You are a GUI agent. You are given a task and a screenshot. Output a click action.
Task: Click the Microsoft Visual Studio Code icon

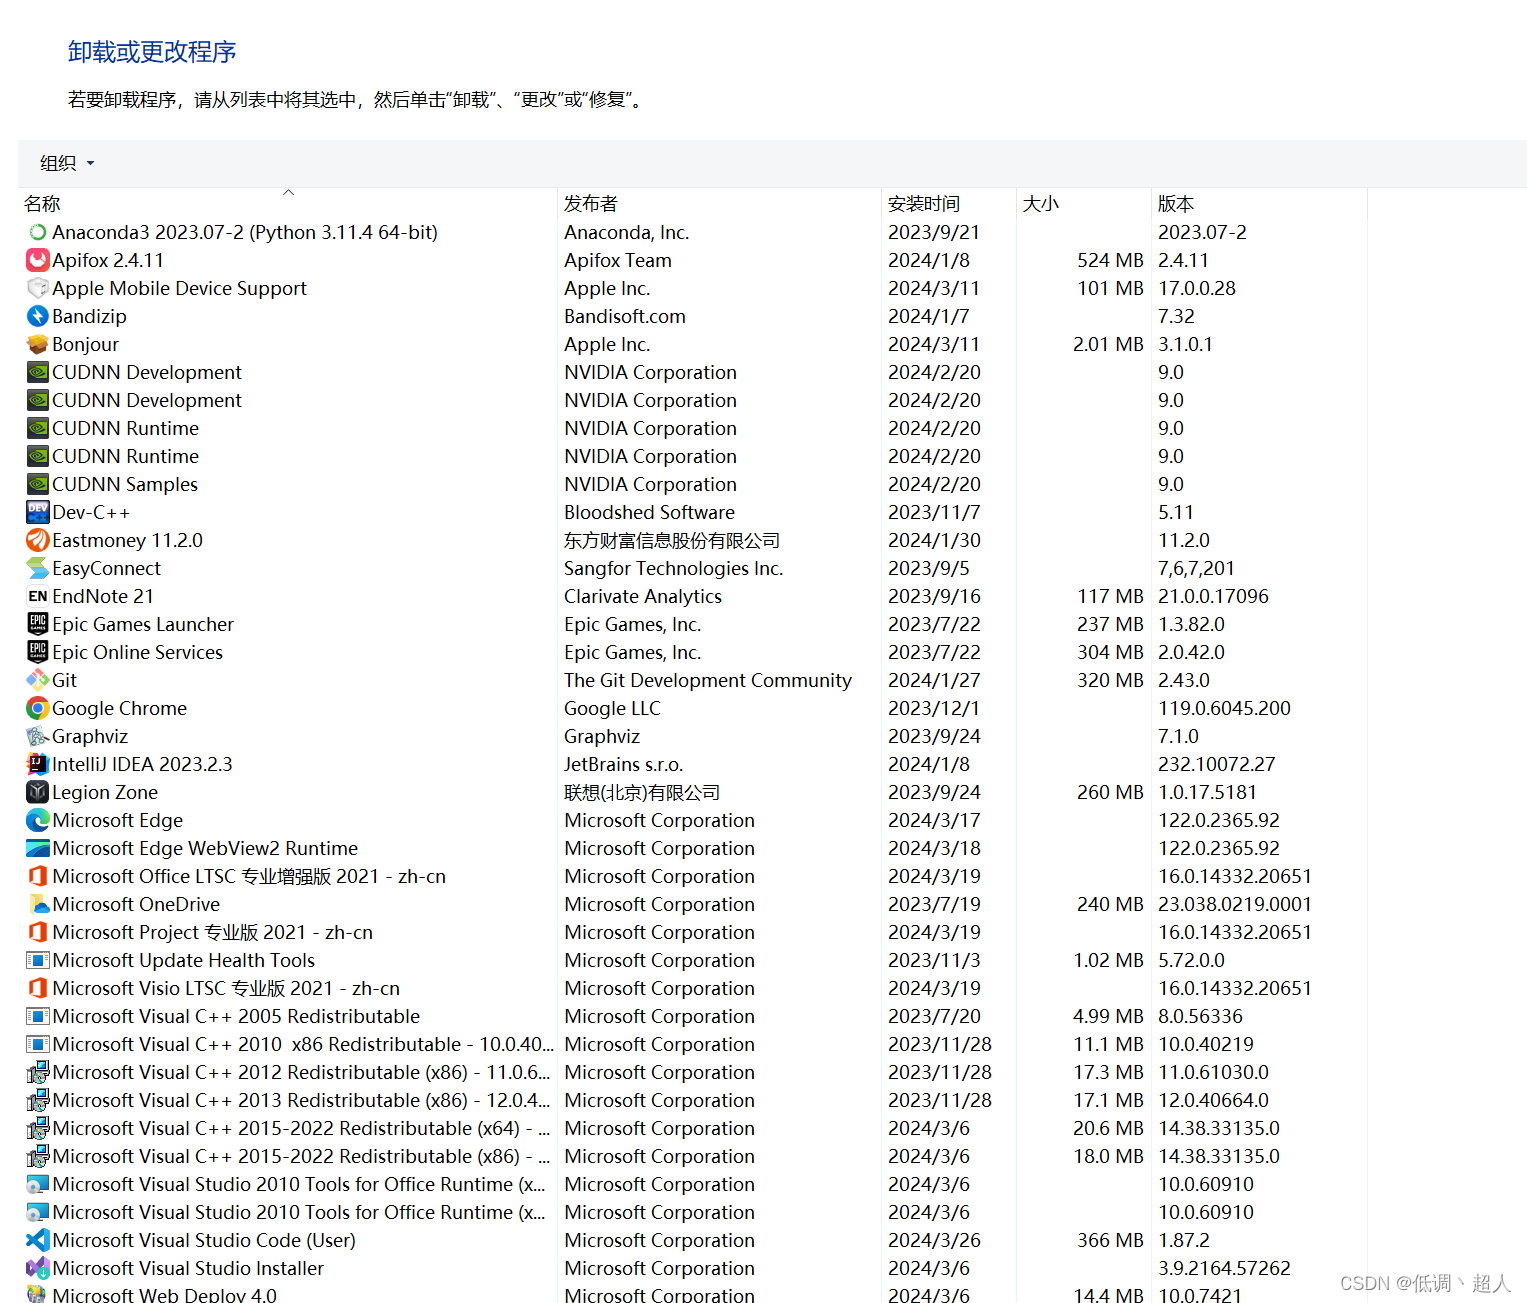38,1240
